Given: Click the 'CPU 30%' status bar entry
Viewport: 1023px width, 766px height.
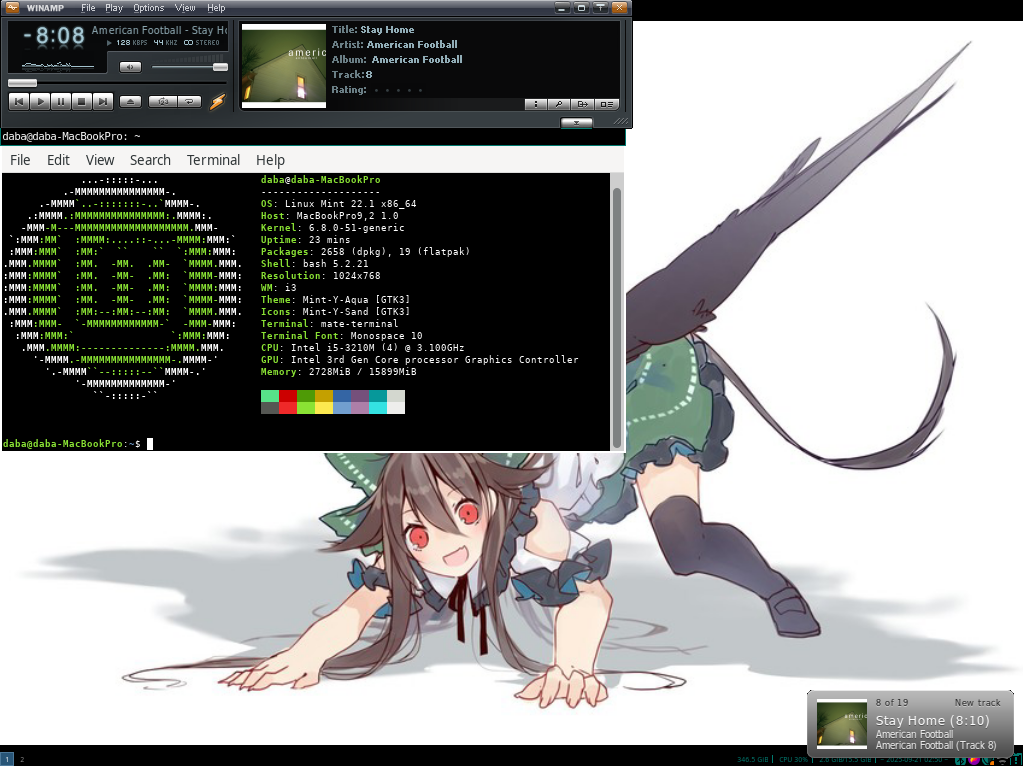Looking at the screenshot, I should click(793, 759).
